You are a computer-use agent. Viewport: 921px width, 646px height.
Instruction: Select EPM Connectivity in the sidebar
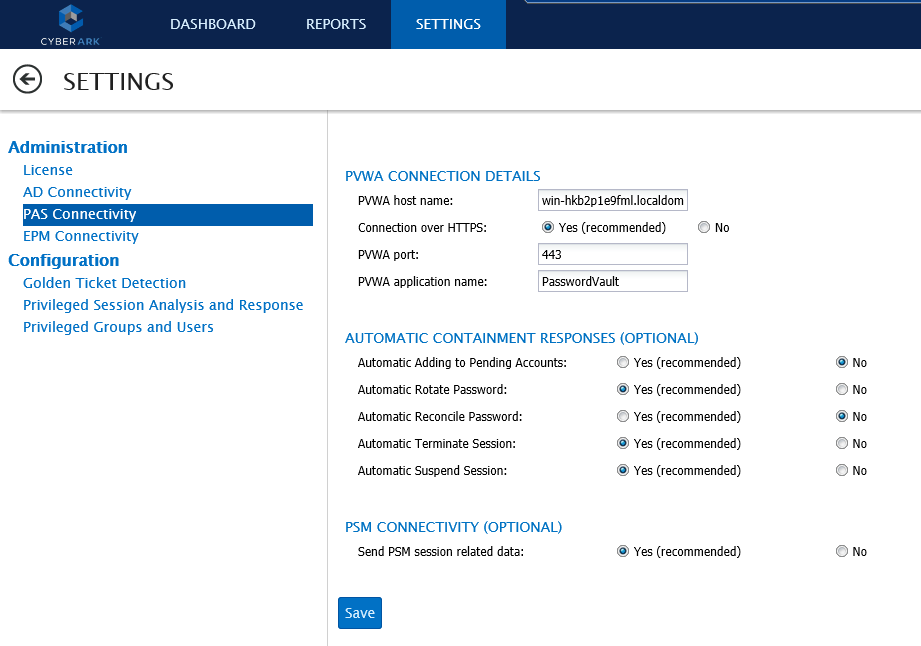pos(80,236)
